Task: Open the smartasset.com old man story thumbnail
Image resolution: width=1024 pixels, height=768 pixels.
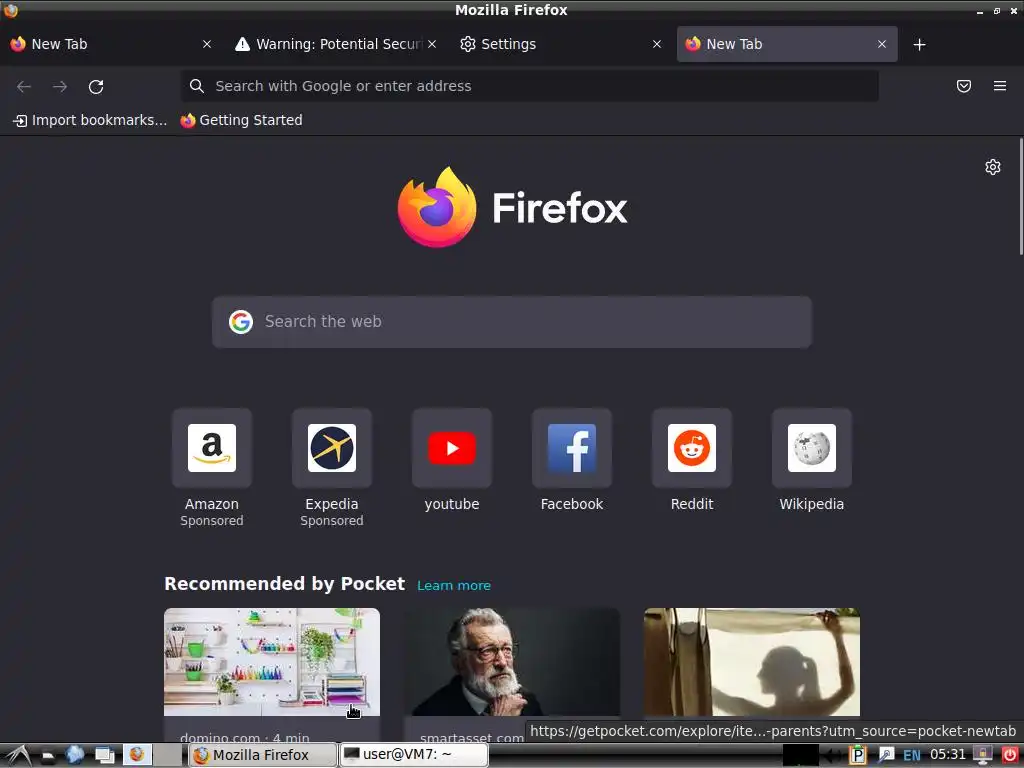Action: point(512,662)
